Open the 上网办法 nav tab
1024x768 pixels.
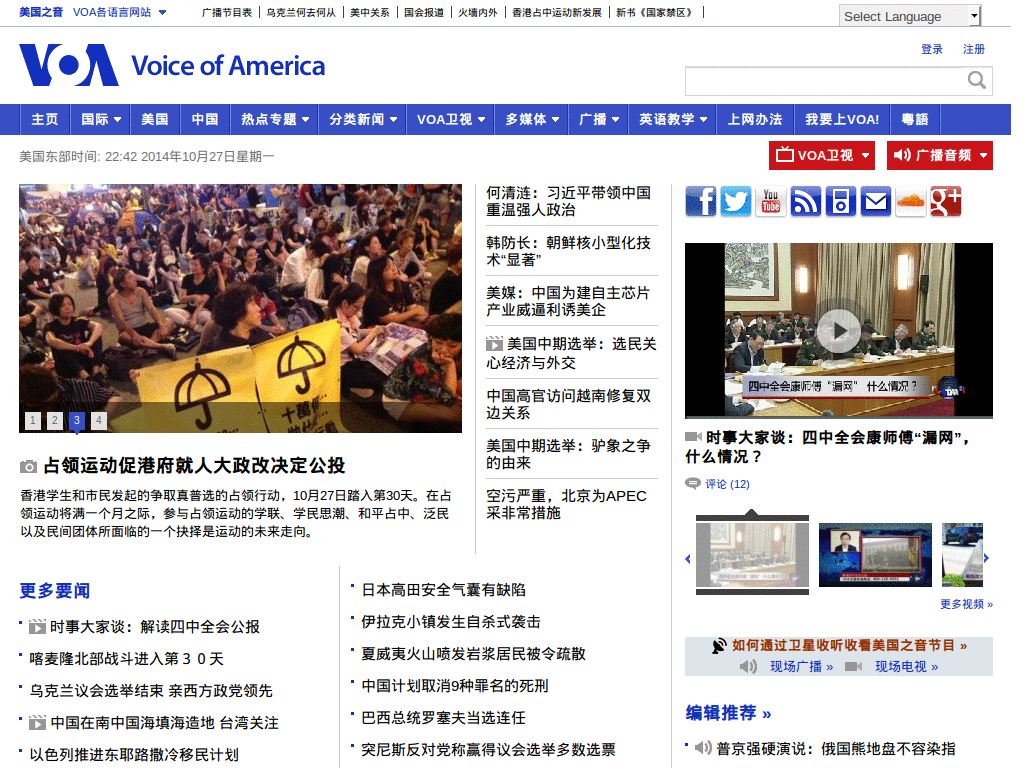coord(755,120)
